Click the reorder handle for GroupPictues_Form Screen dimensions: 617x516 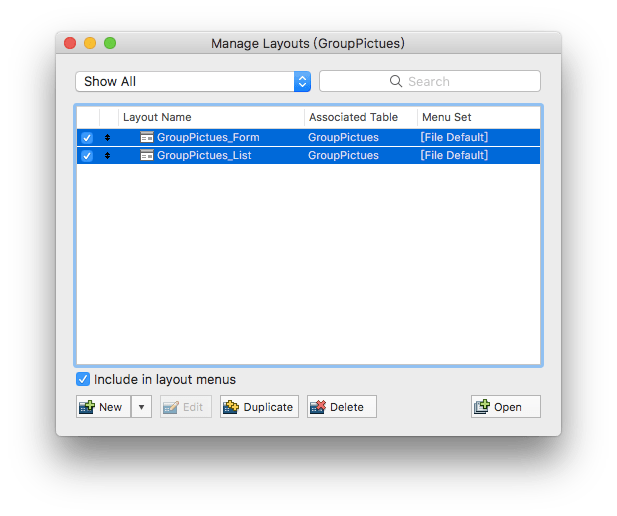point(107,137)
